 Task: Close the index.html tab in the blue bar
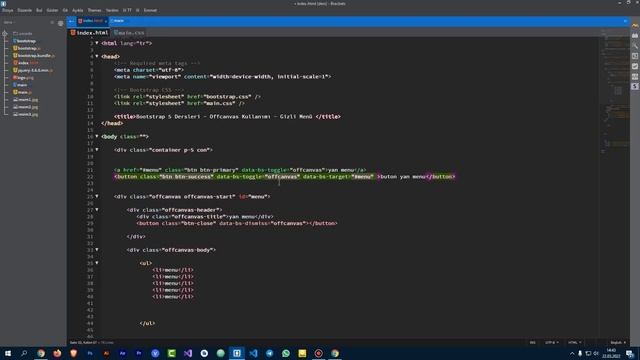pyautogui.click(x=106, y=21)
